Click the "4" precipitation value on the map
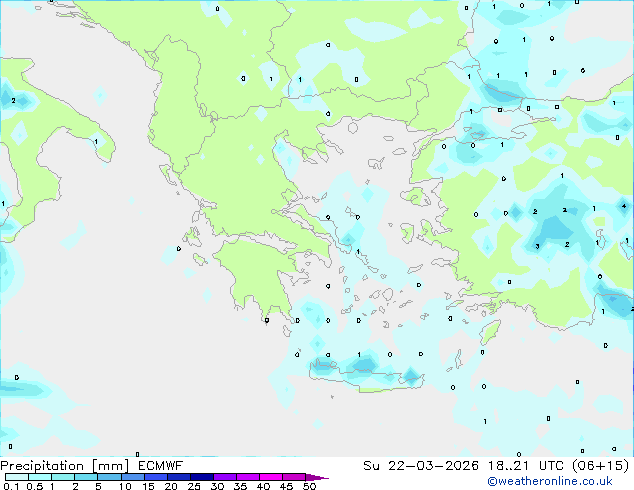Viewport: 634px width, 490px height. (624, 206)
